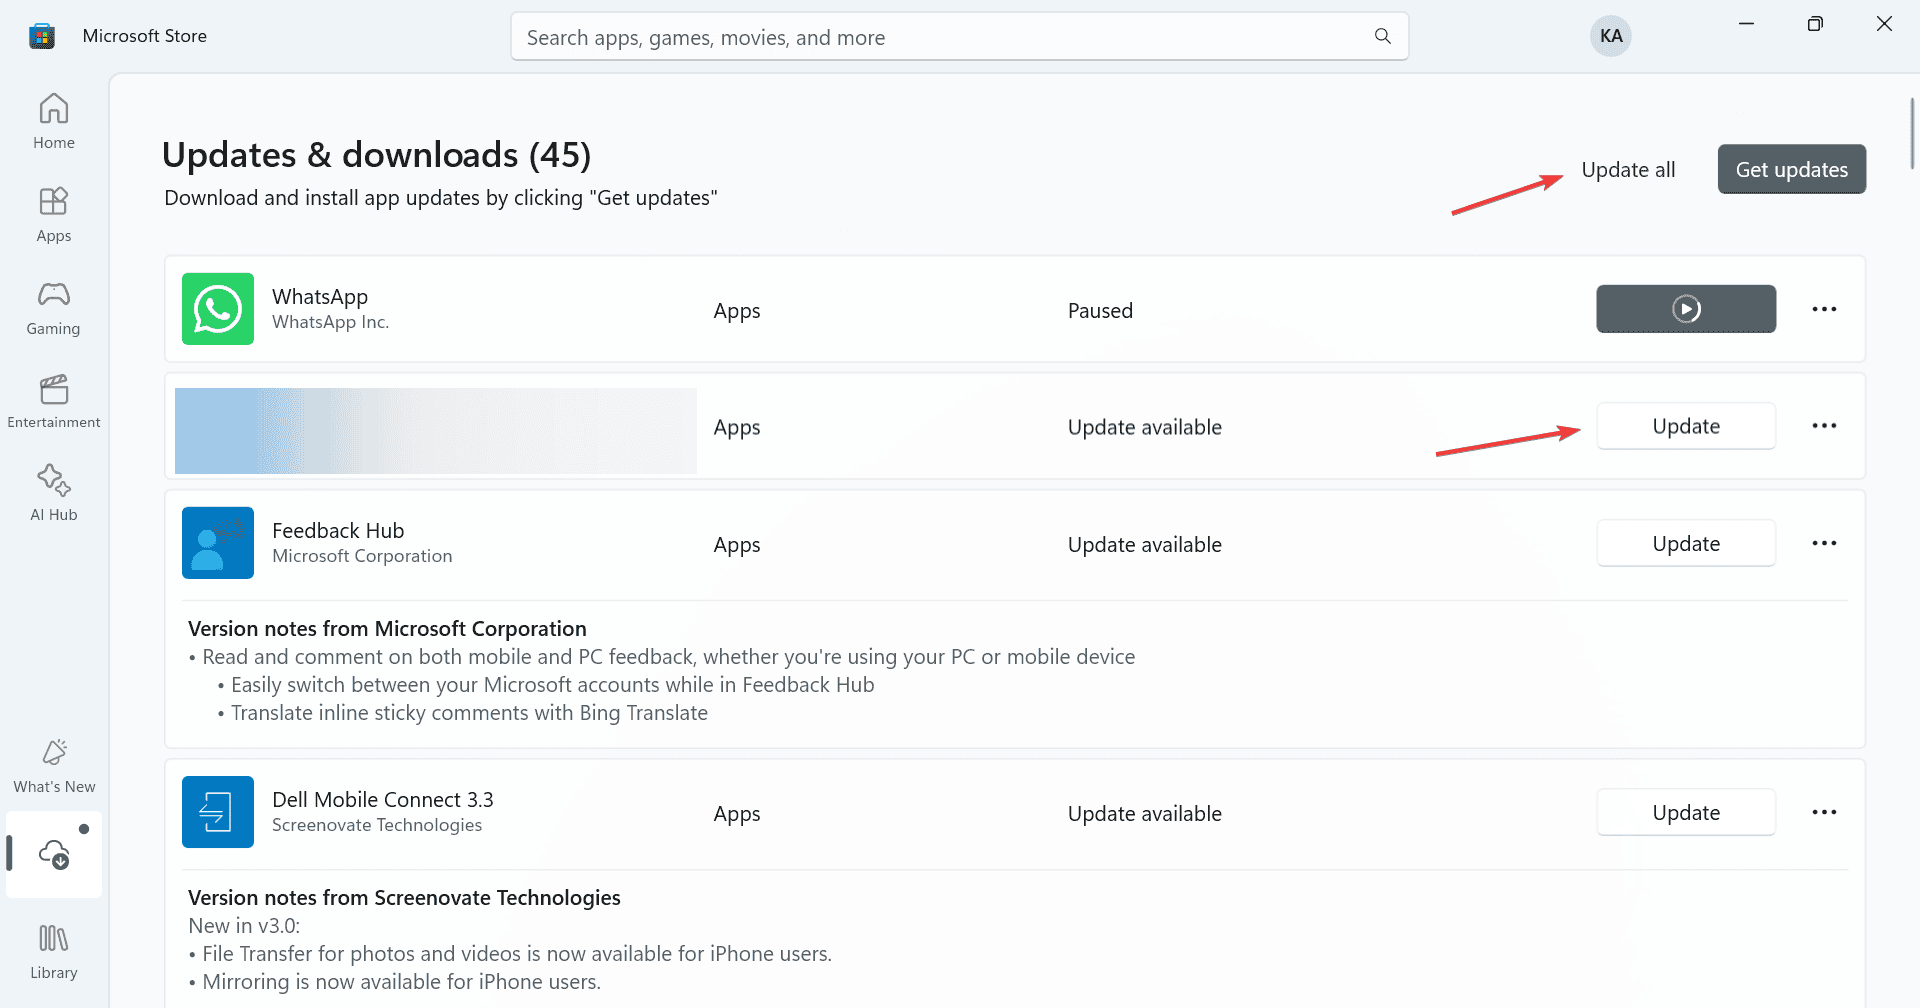Image resolution: width=1920 pixels, height=1008 pixels.
Task: Restore down the Microsoft Store window
Action: (1815, 24)
